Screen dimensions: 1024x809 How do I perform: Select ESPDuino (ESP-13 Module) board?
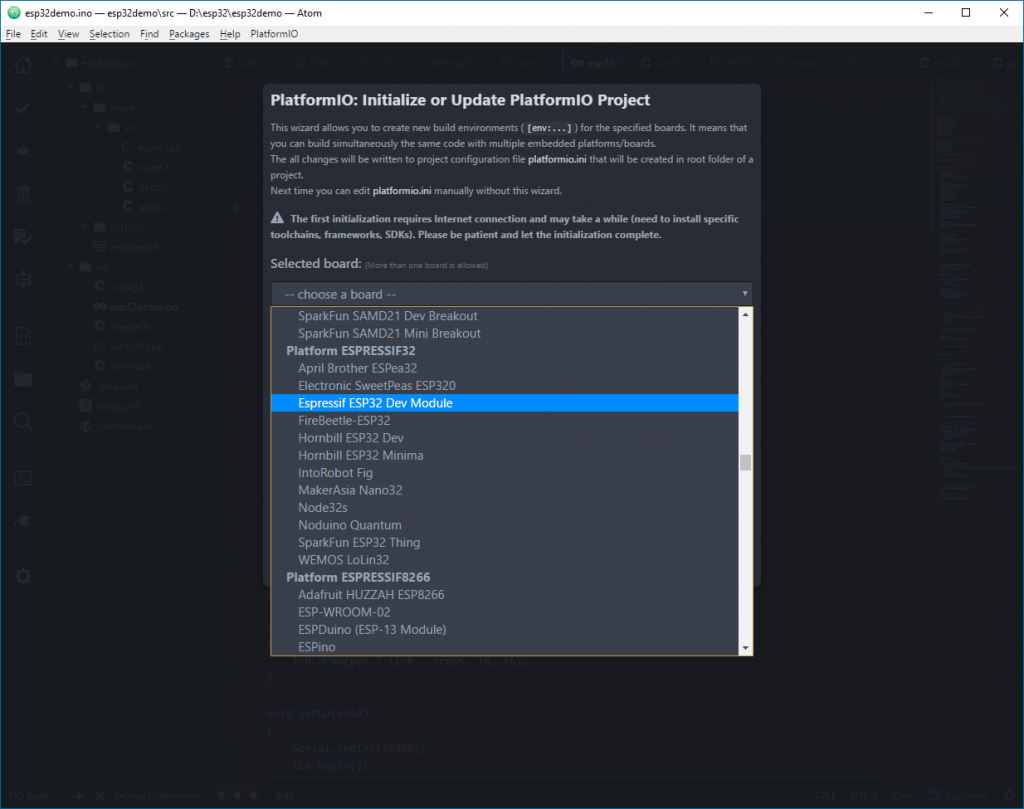point(505,630)
